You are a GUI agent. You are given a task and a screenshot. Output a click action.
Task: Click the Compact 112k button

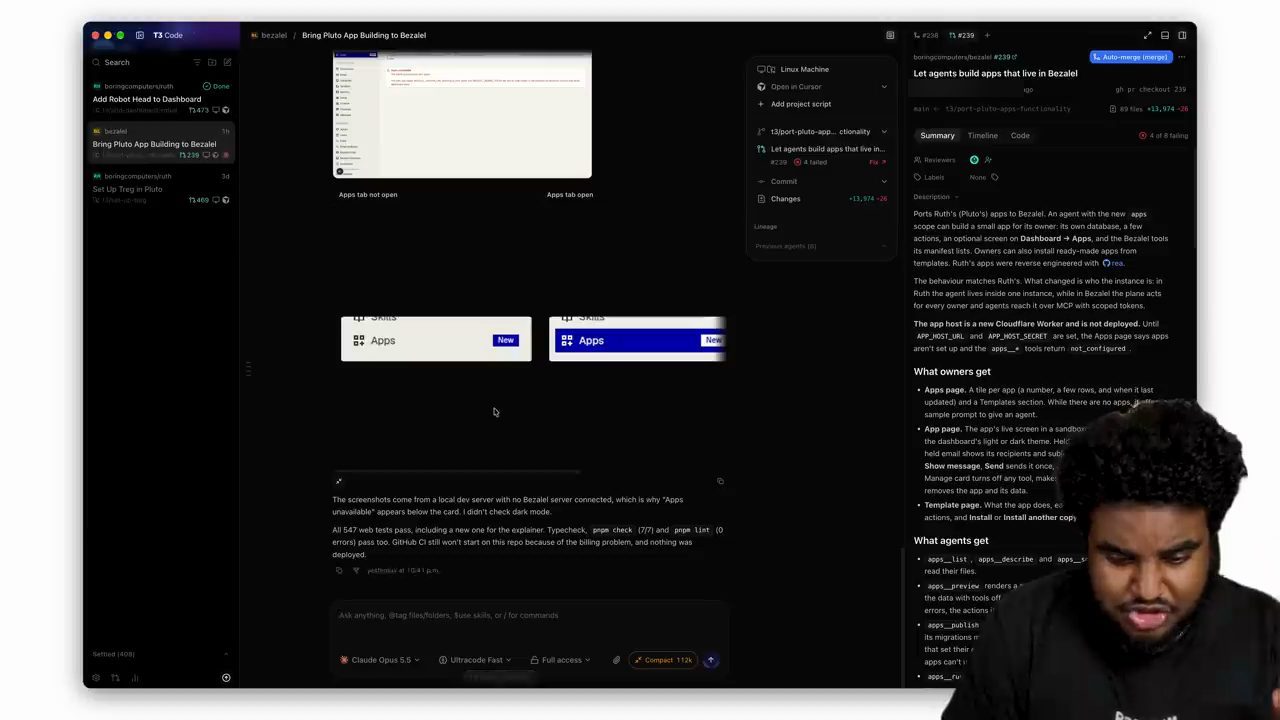(663, 660)
